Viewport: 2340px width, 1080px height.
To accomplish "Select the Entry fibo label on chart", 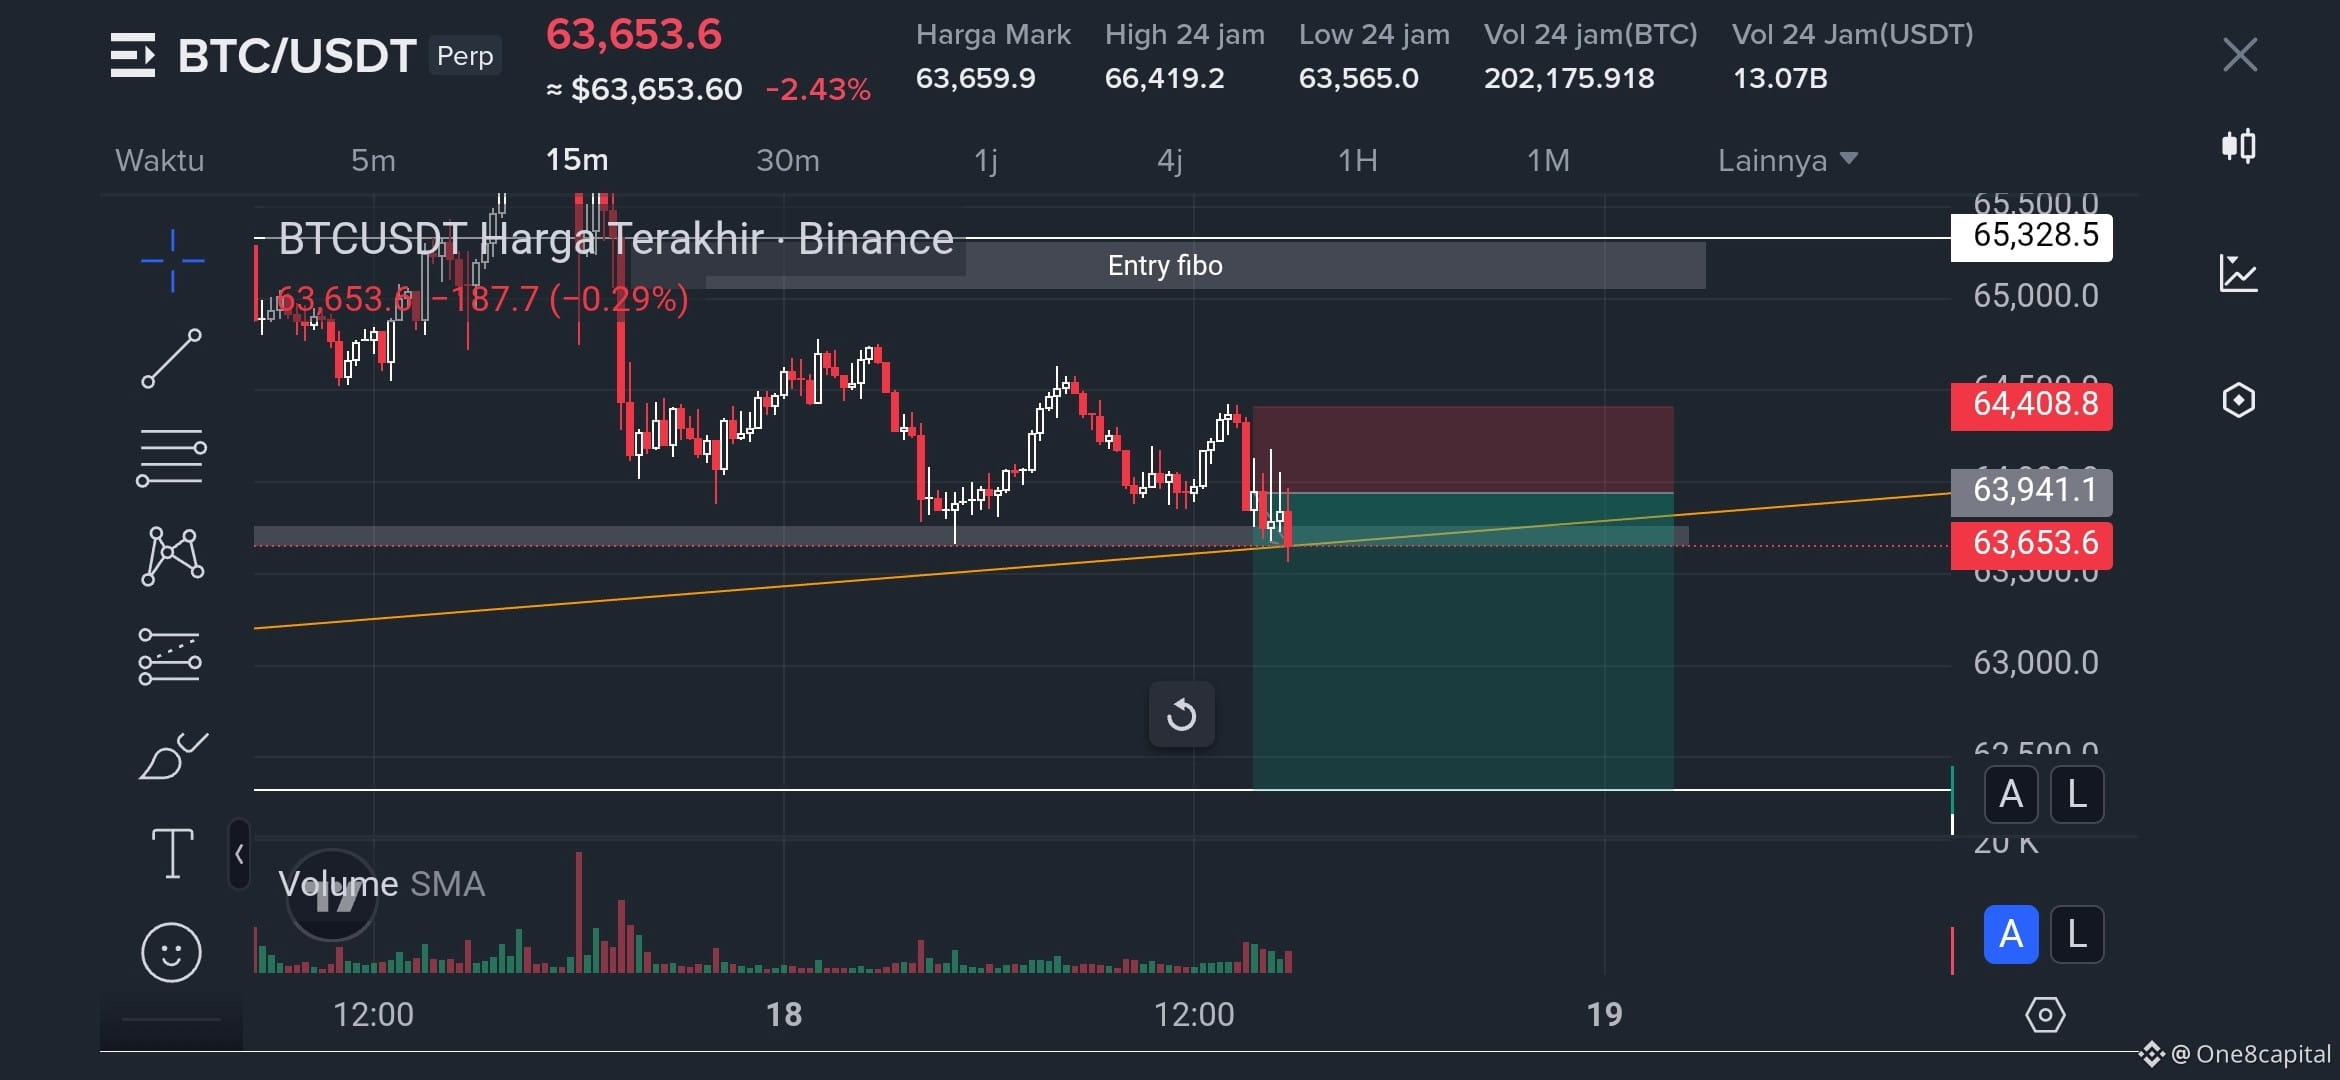I will (1165, 265).
